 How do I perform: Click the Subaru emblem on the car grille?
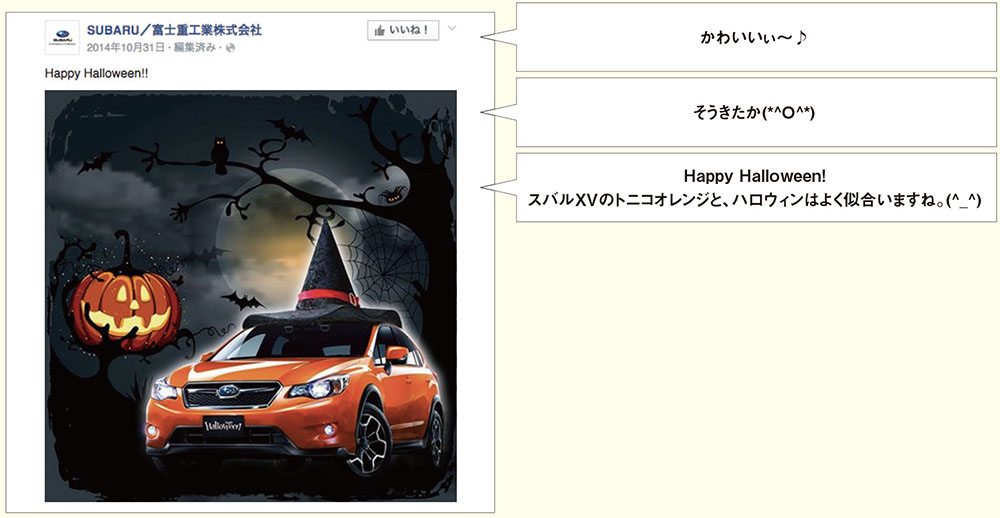coord(228,391)
